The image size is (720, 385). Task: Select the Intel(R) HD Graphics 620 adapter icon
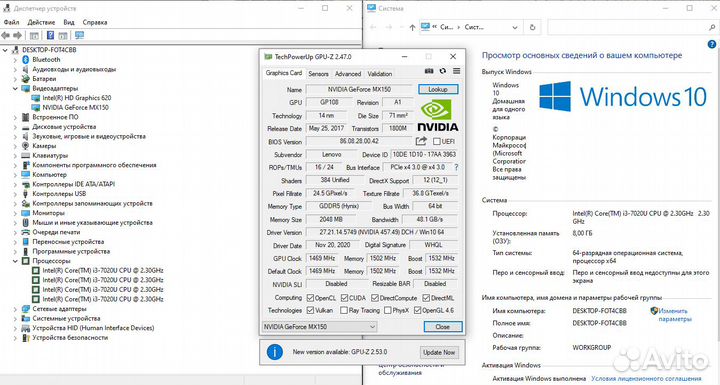point(36,98)
